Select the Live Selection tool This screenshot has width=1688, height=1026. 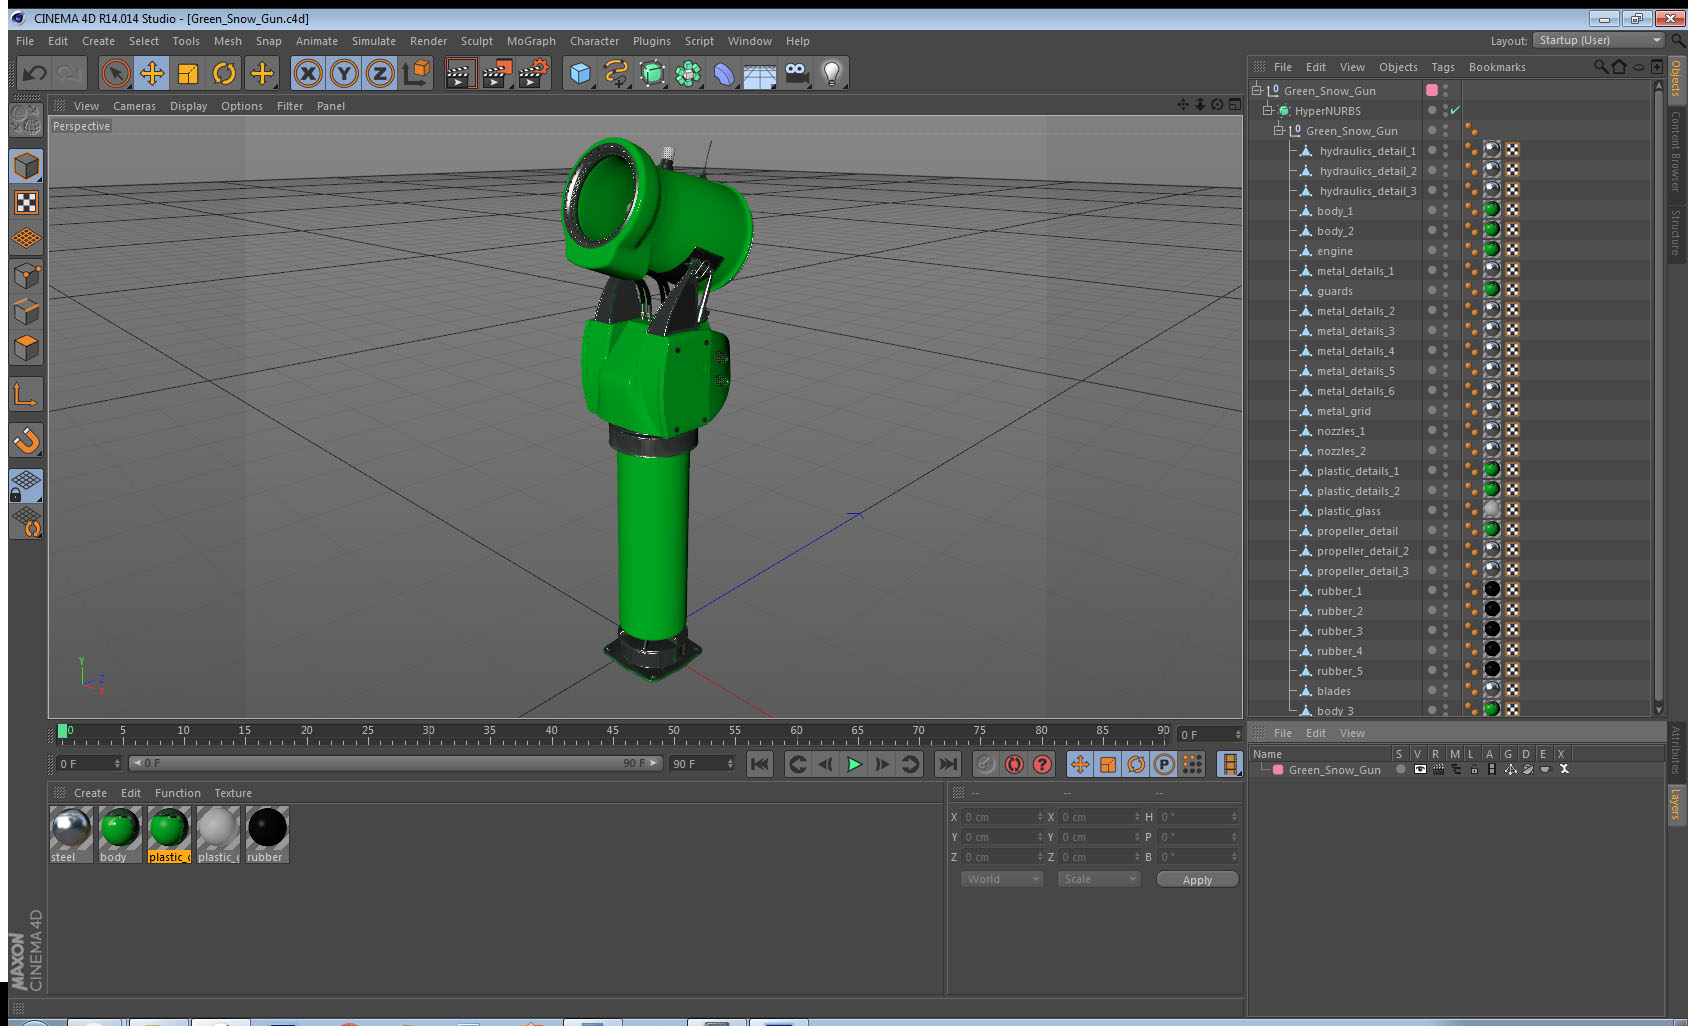point(116,73)
